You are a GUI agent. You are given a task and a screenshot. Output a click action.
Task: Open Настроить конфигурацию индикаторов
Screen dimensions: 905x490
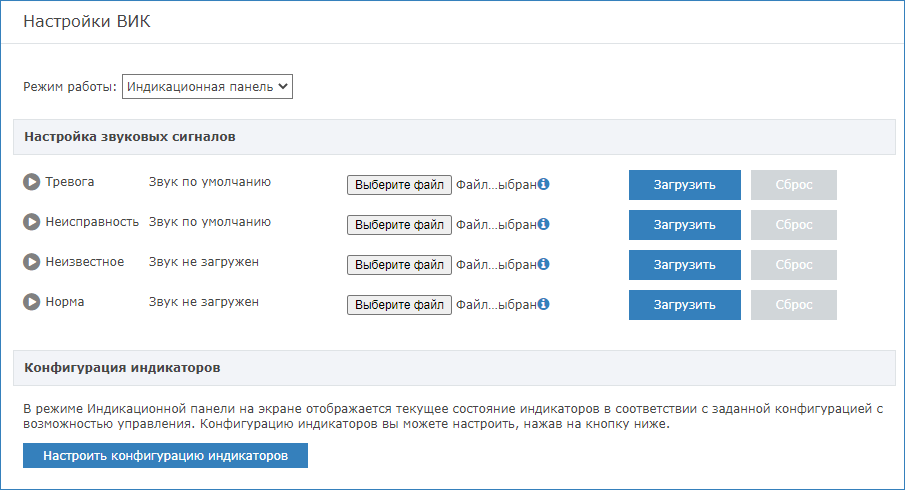coord(165,456)
